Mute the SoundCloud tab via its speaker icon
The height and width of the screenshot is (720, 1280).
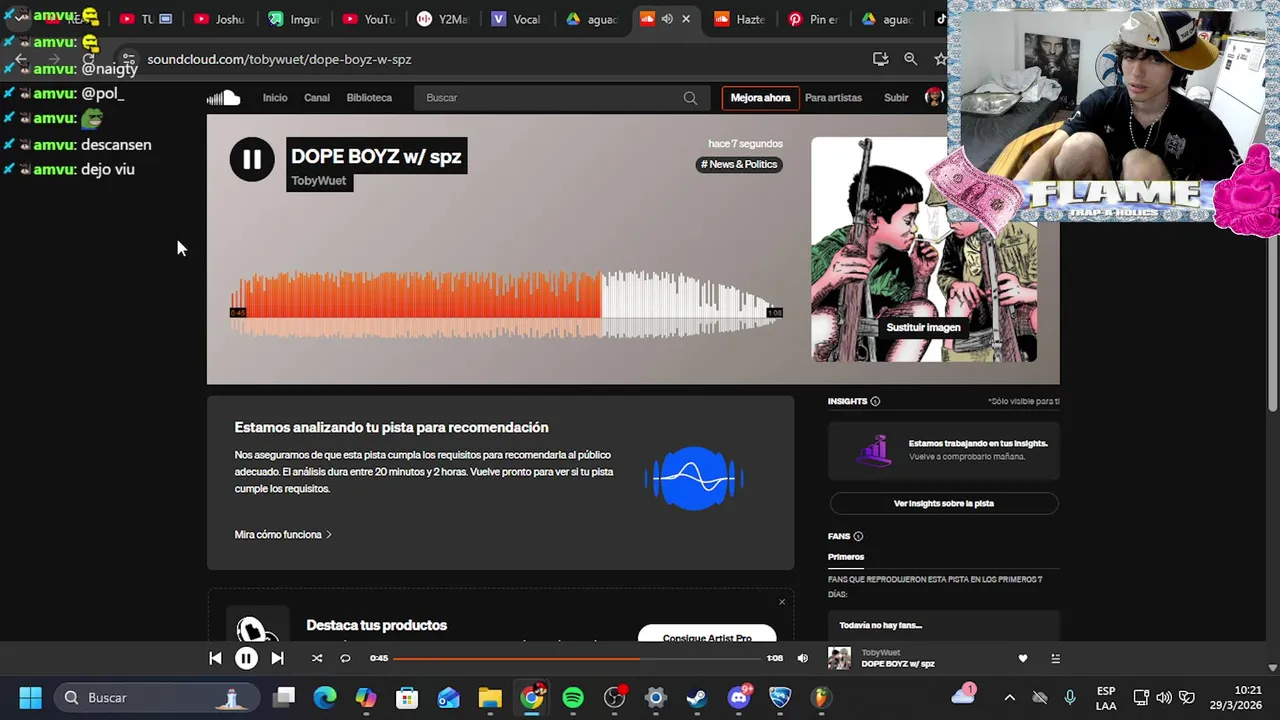pos(667,19)
